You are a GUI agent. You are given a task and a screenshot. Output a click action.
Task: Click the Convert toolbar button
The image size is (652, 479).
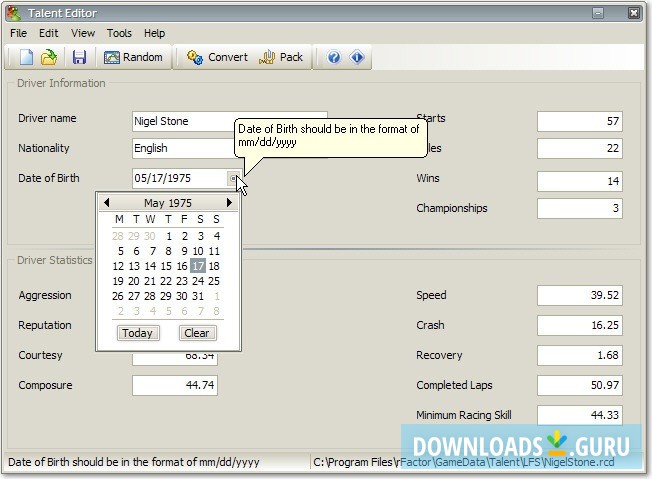point(217,57)
